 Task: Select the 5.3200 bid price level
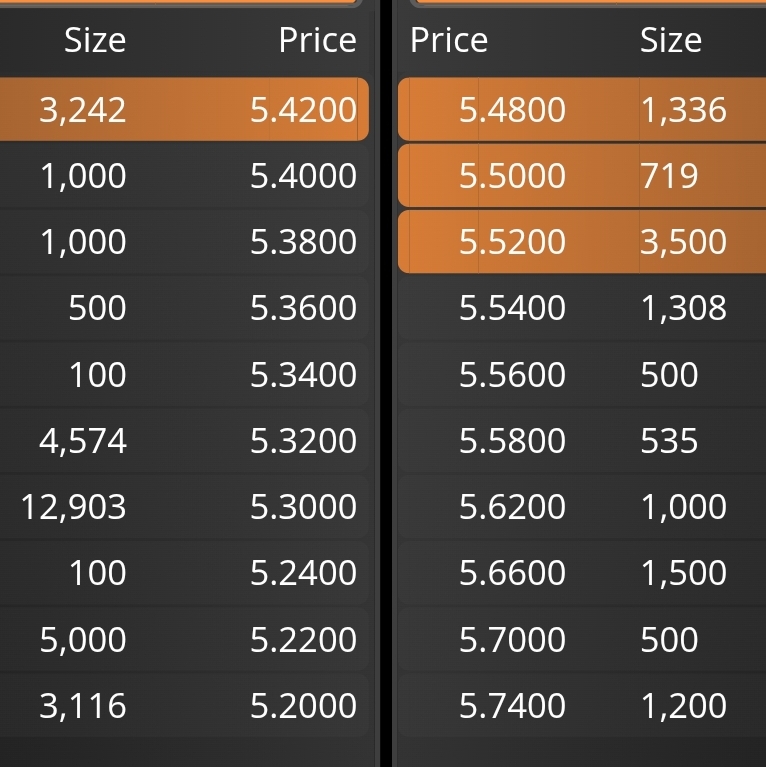pos(183,441)
